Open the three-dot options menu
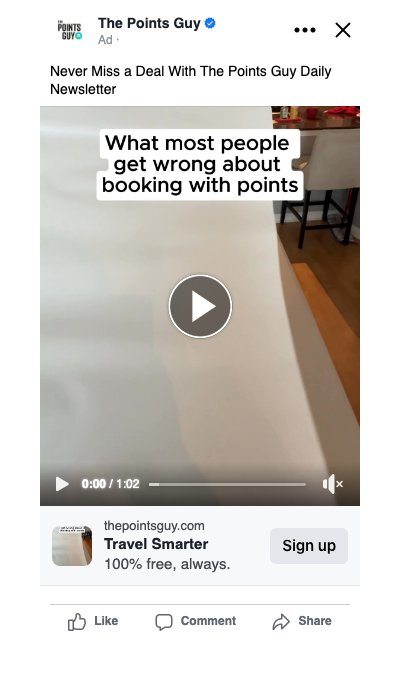 (x=305, y=30)
